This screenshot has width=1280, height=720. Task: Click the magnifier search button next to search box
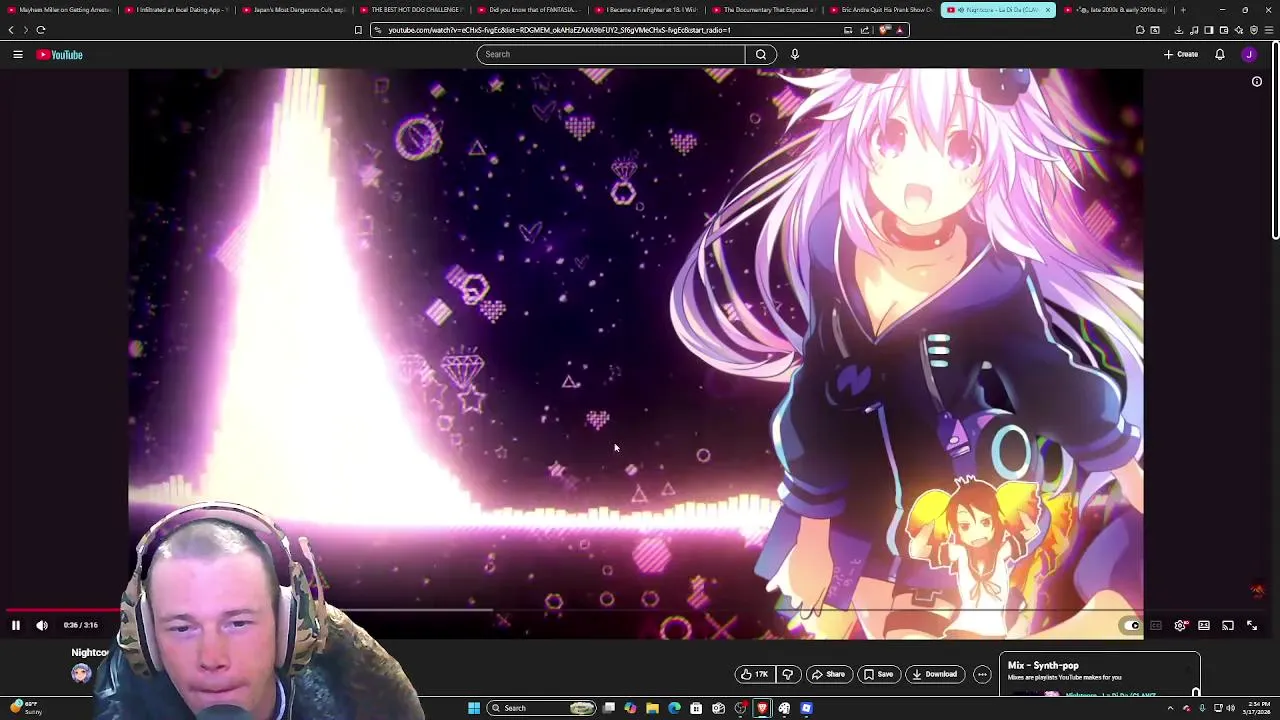click(x=761, y=54)
